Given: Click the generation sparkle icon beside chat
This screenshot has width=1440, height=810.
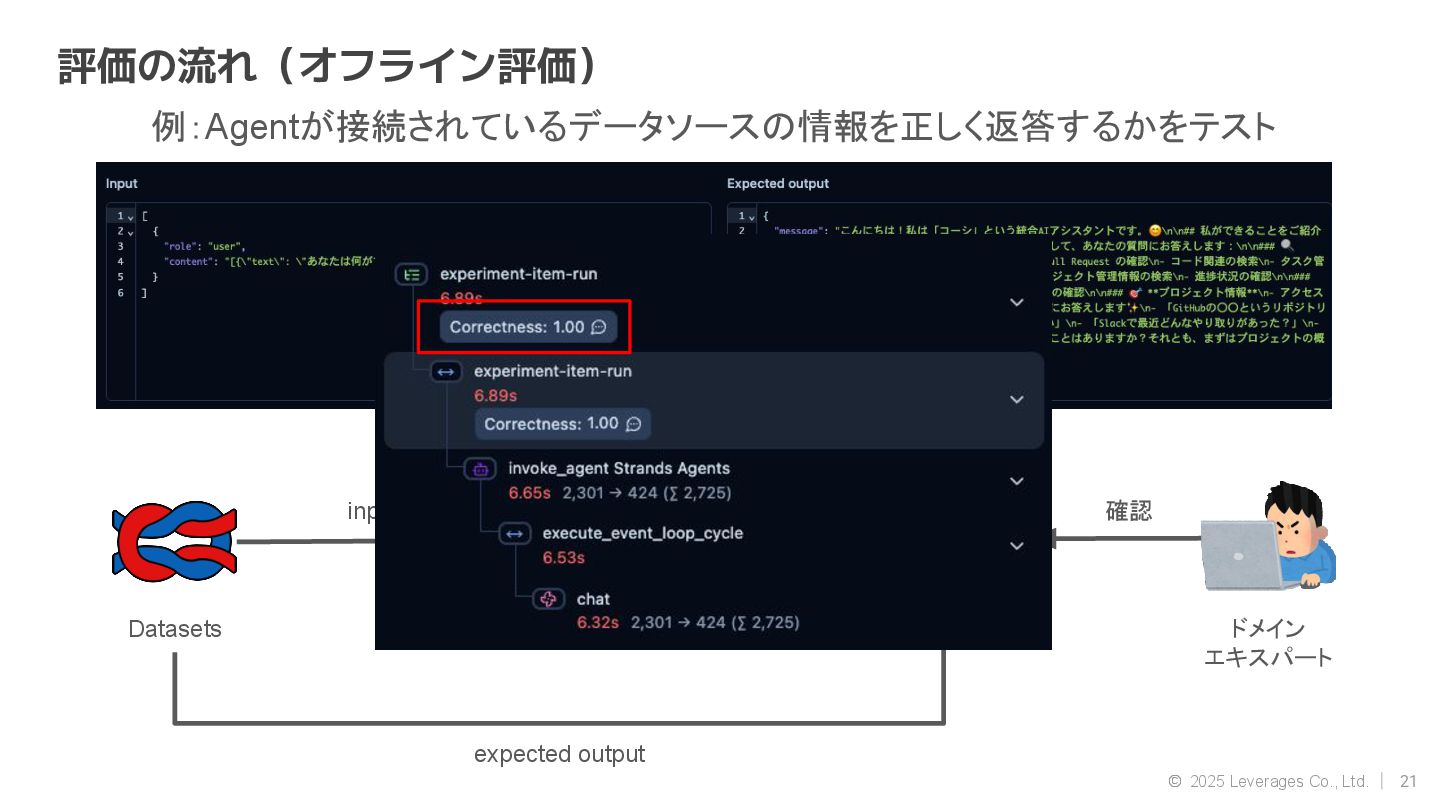Looking at the screenshot, I should point(548,599).
